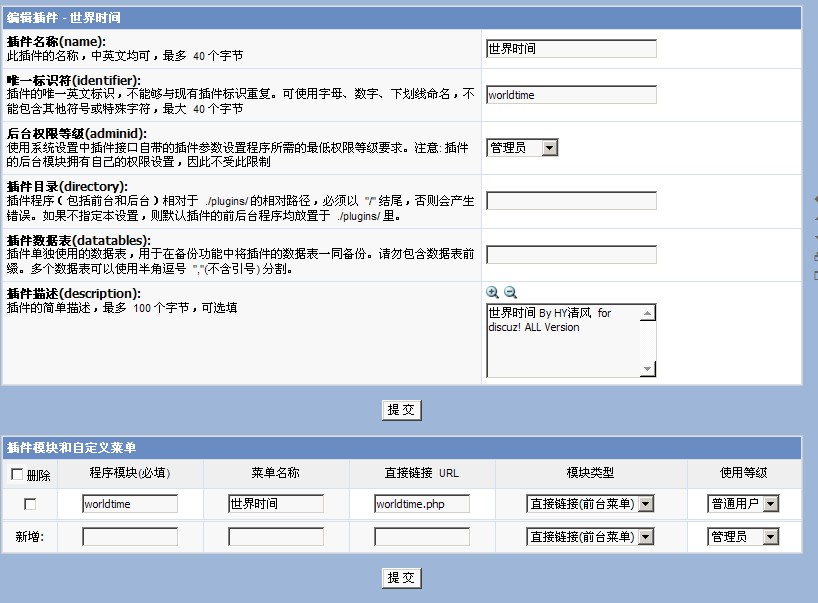Click empty URL field in 新增 row

422,537
